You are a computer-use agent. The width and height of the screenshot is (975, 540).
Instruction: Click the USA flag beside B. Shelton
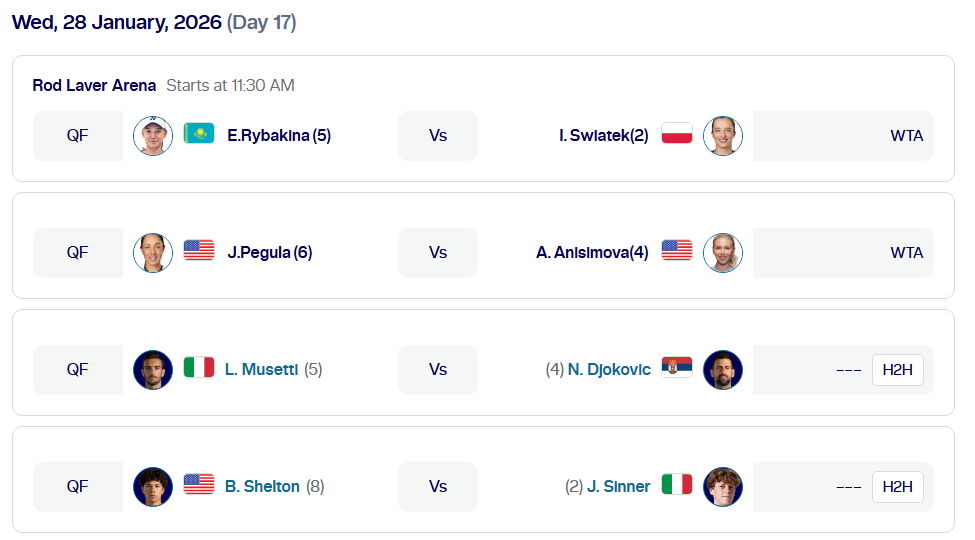(199, 485)
